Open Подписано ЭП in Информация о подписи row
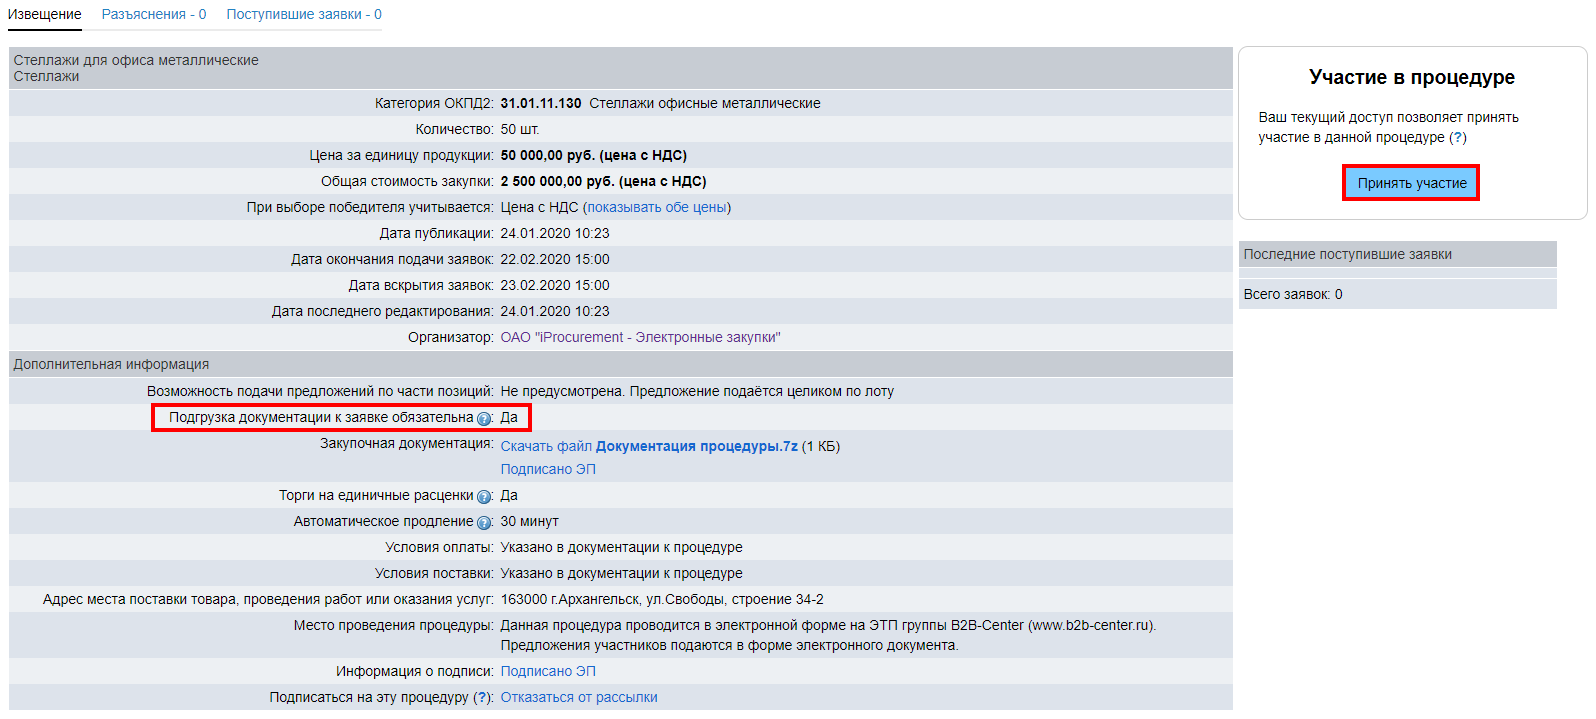Screen dimensions: 1596x719 coord(548,672)
